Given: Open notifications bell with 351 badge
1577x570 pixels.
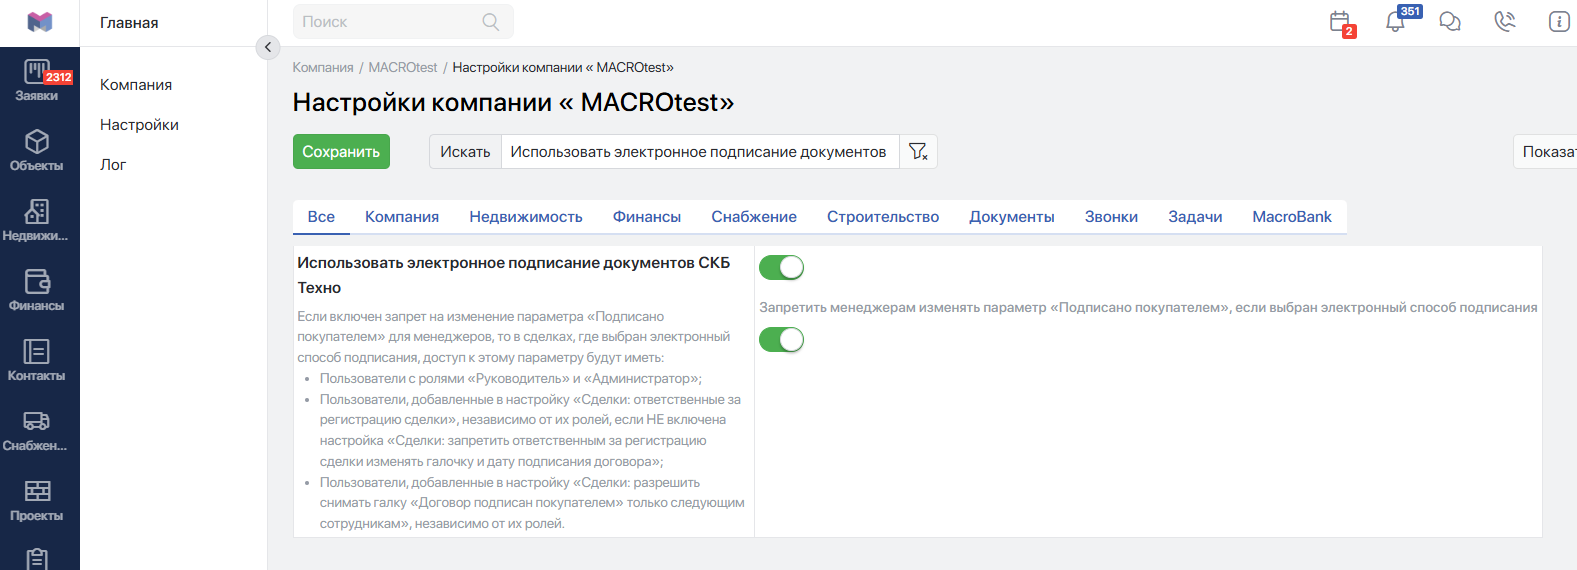Looking at the screenshot, I should click(1396, 21).
